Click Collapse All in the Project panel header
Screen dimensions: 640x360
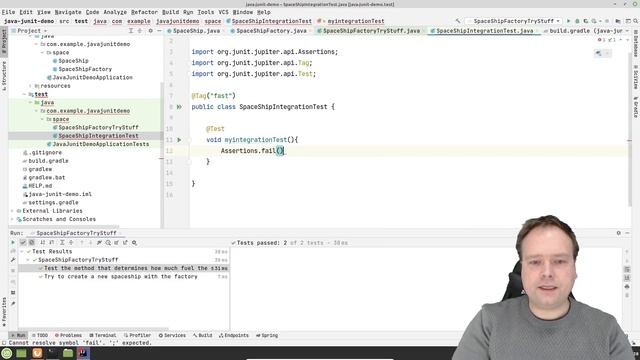pyautogui.click(x=140, y=31)
